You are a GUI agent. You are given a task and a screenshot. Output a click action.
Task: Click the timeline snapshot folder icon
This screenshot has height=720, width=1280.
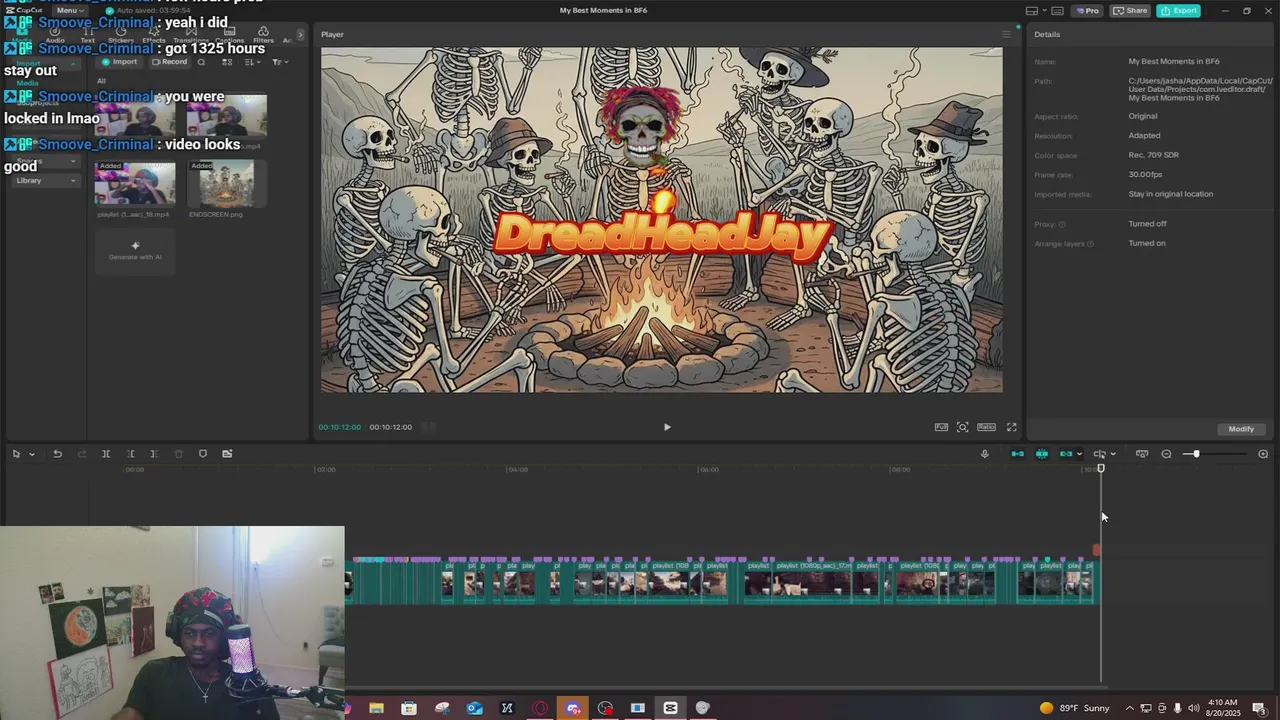[227, 454]
